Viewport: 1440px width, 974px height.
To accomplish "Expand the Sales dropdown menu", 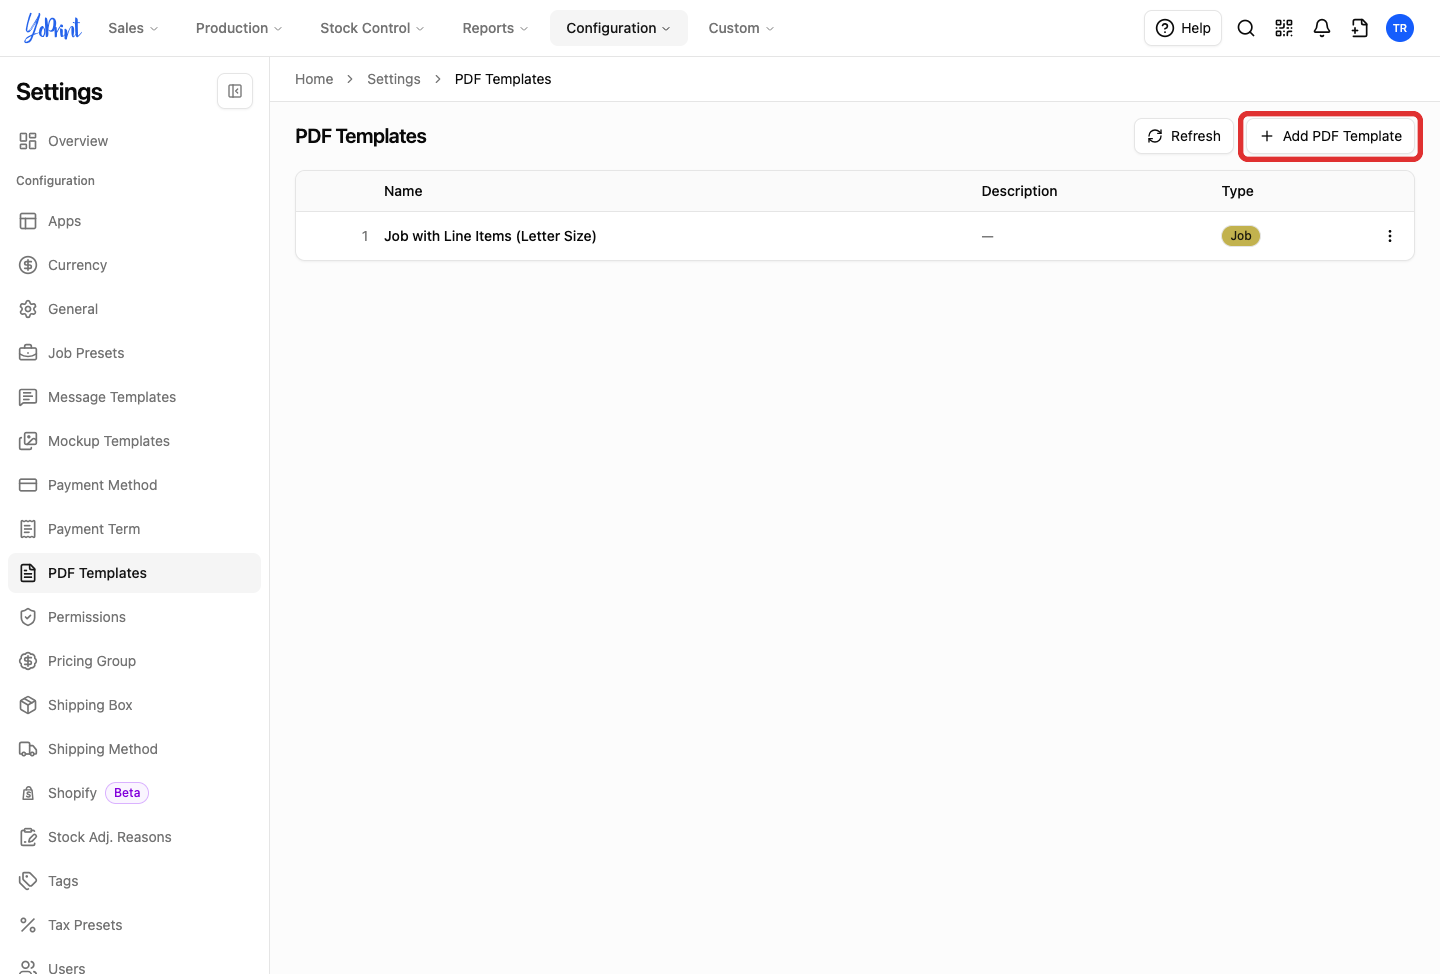I will click(133, 28).
